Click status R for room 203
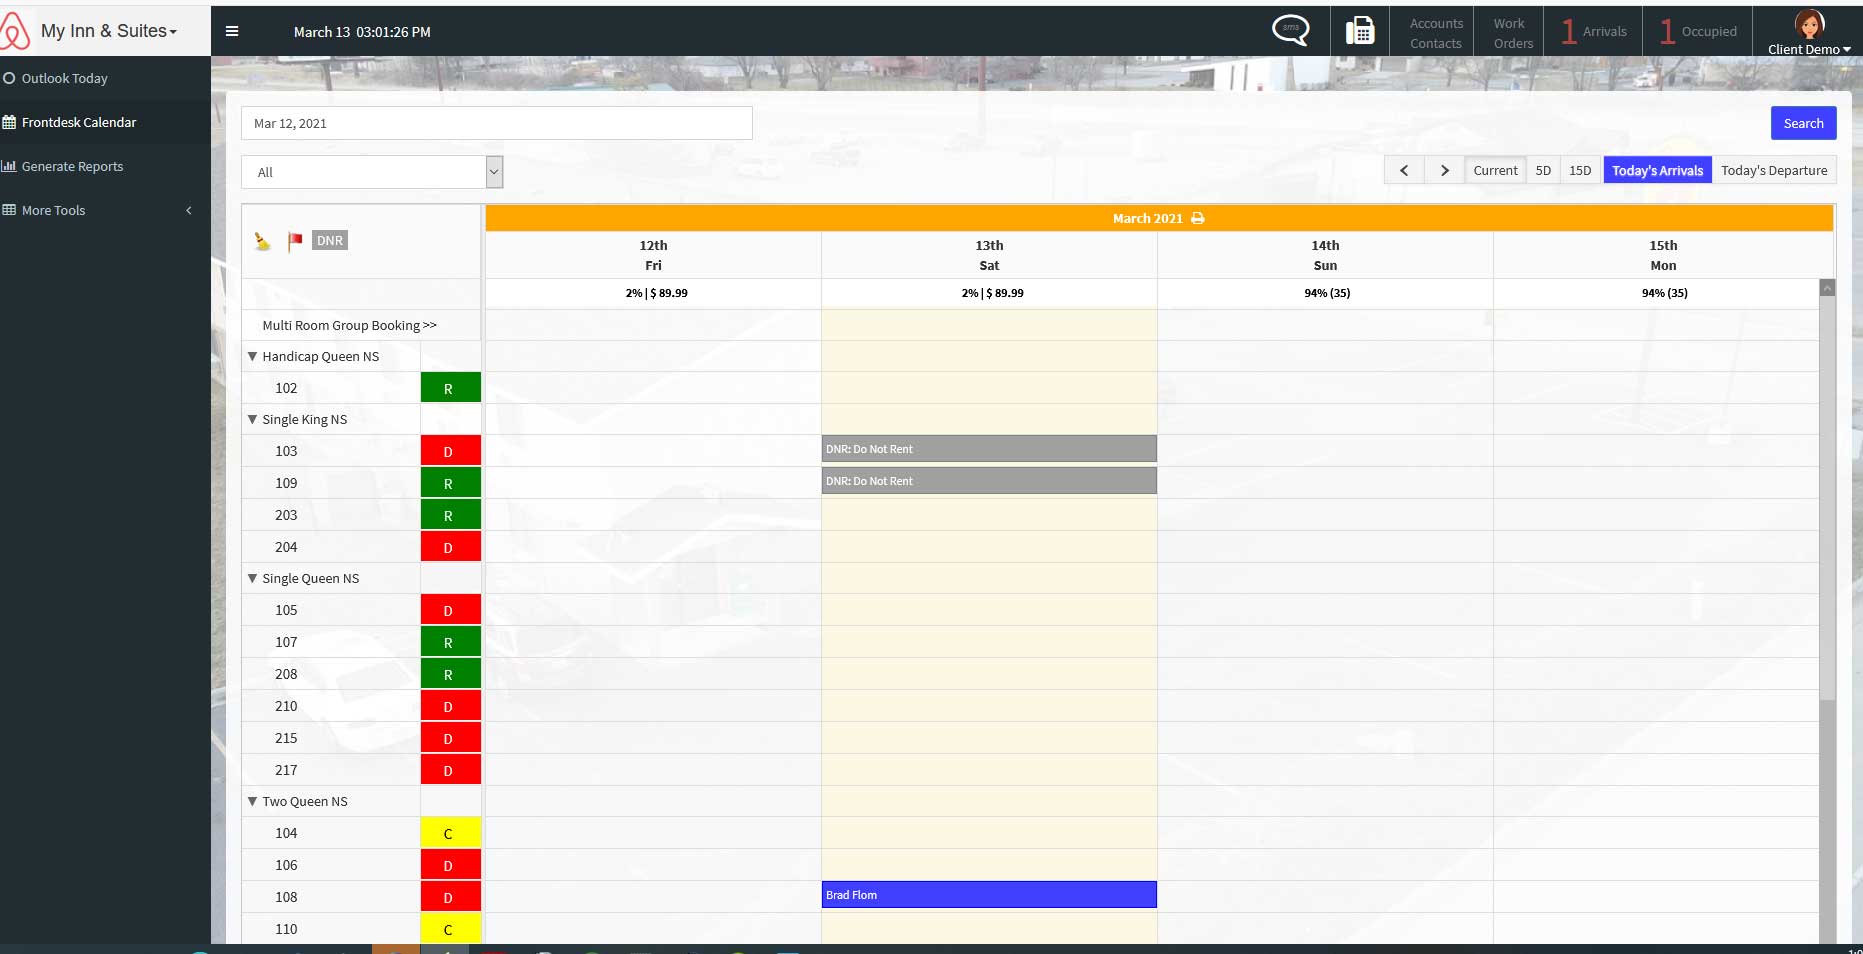 450,515
